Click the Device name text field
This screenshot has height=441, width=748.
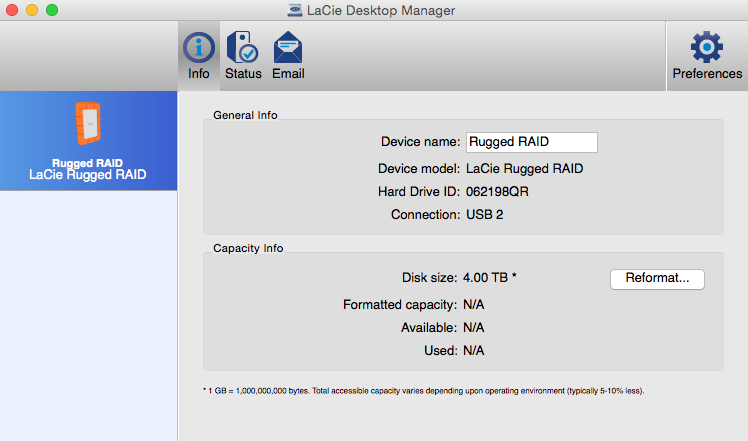pos(531,142)
